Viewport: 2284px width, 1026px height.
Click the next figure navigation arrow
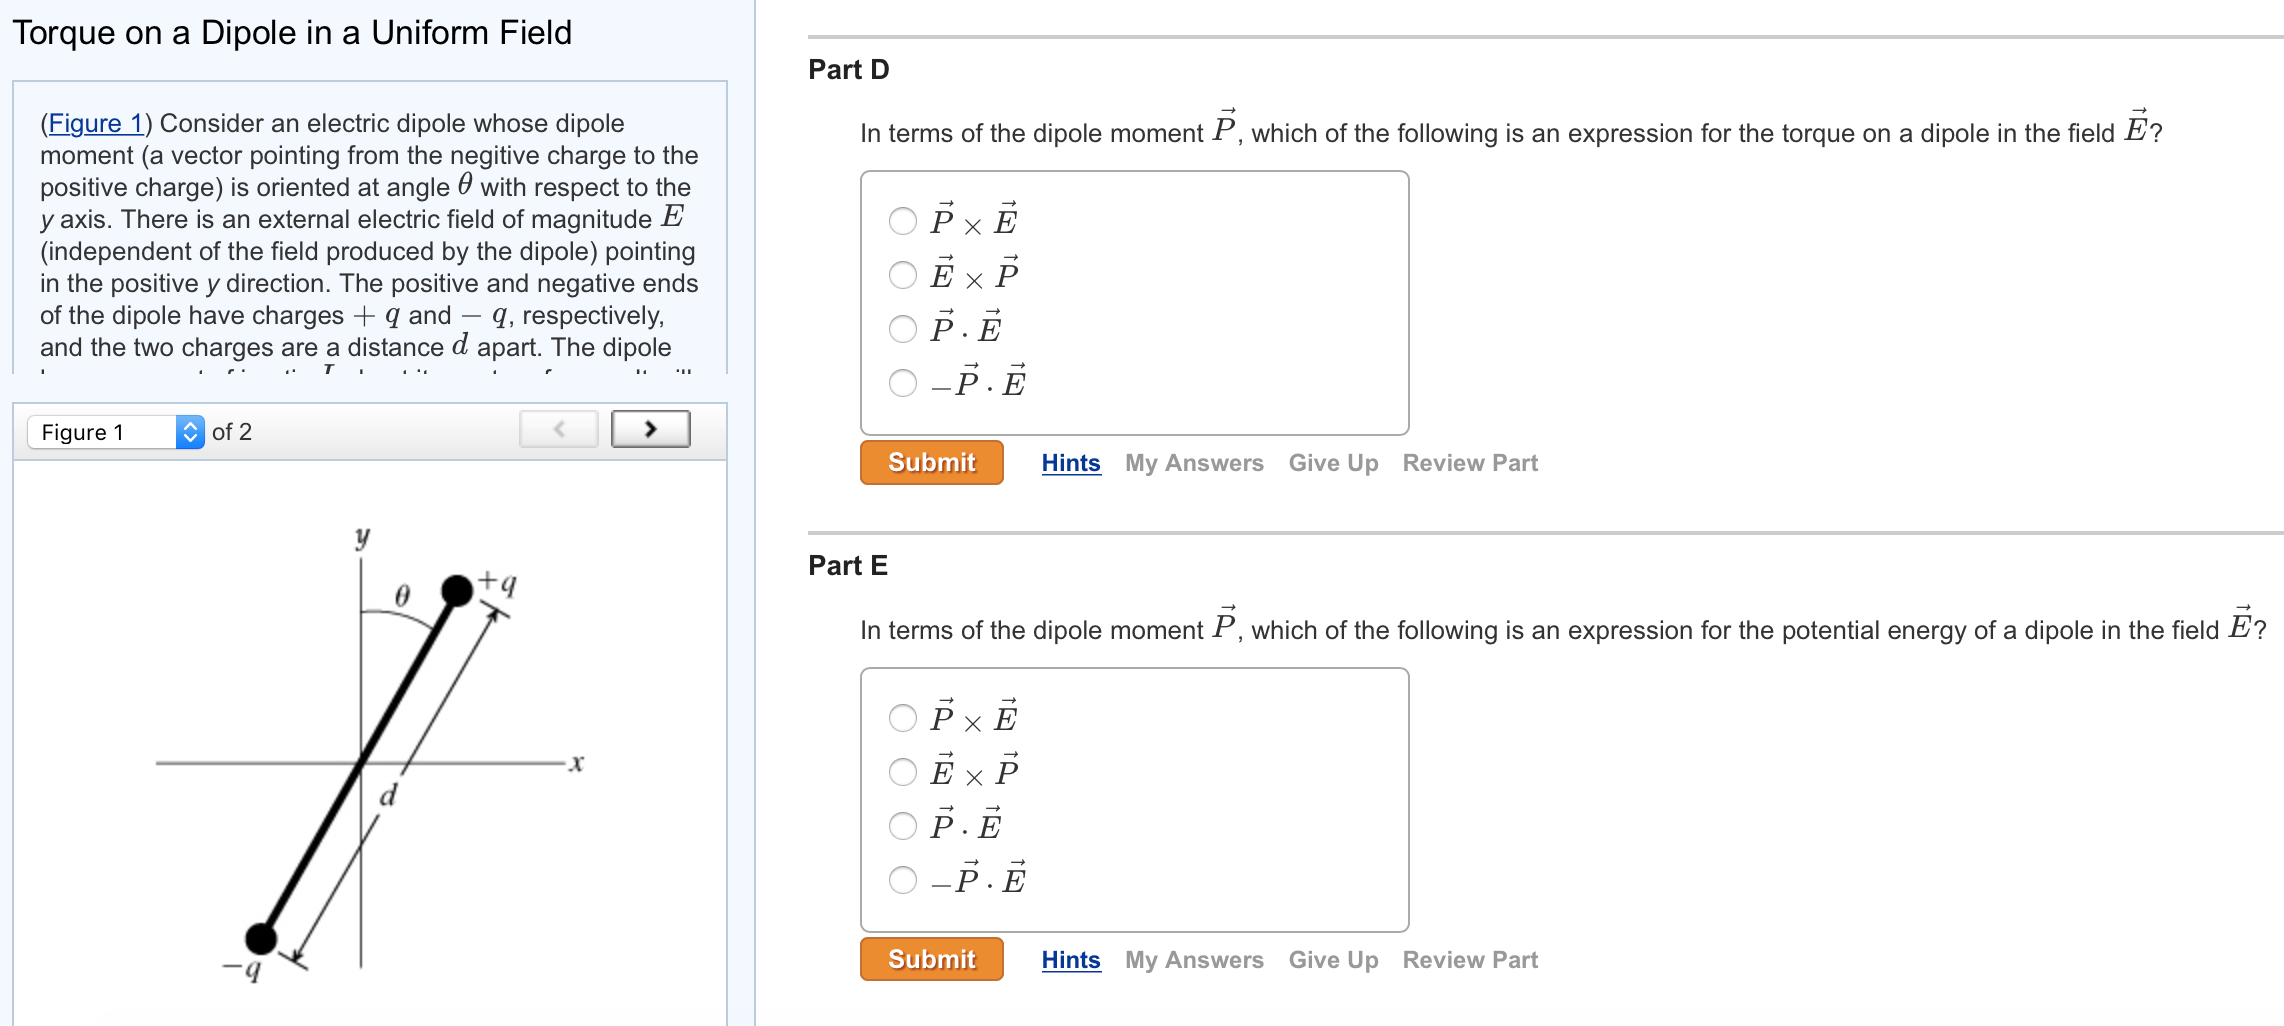coord(650,428)
